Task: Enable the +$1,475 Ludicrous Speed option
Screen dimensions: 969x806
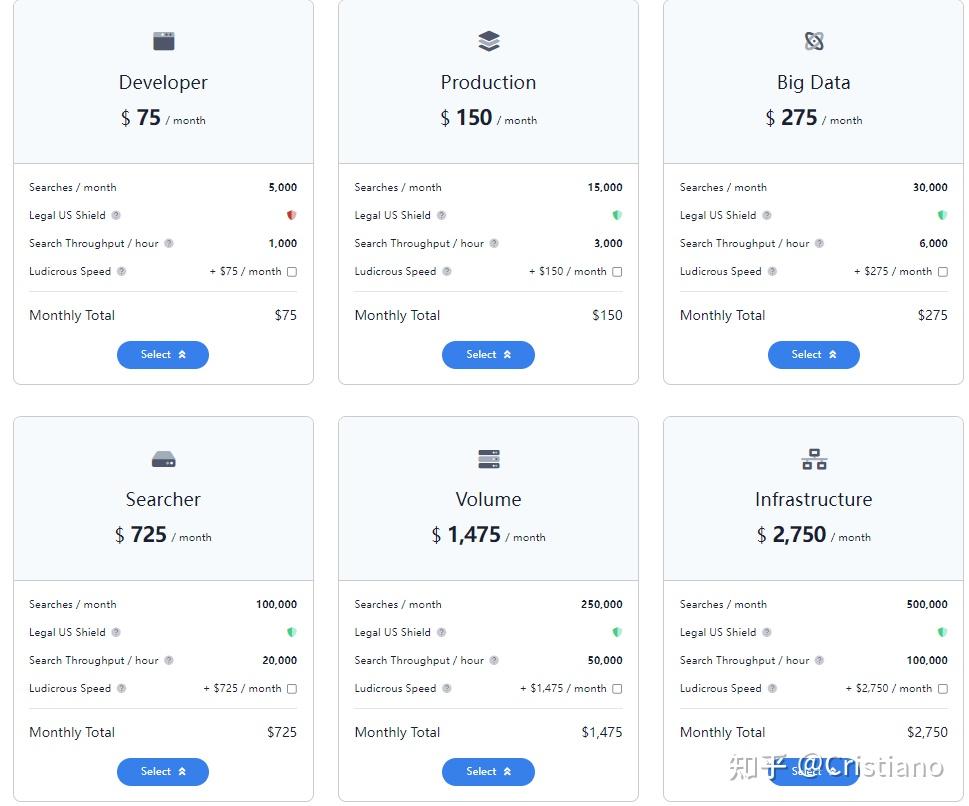Action: pyautogui.click(x=617, y=689)
